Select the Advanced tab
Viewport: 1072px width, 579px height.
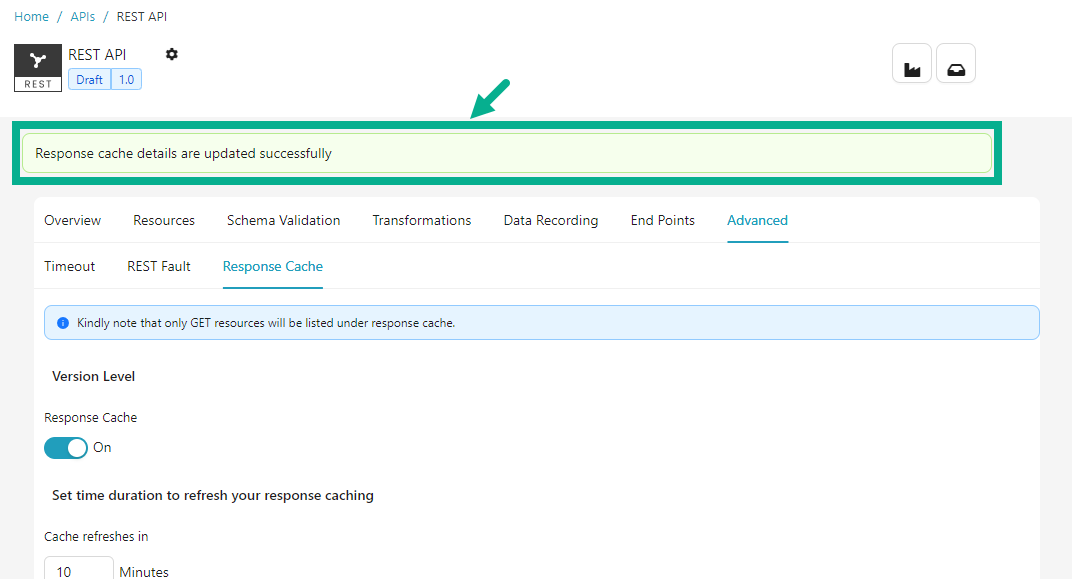click(757, 220)
